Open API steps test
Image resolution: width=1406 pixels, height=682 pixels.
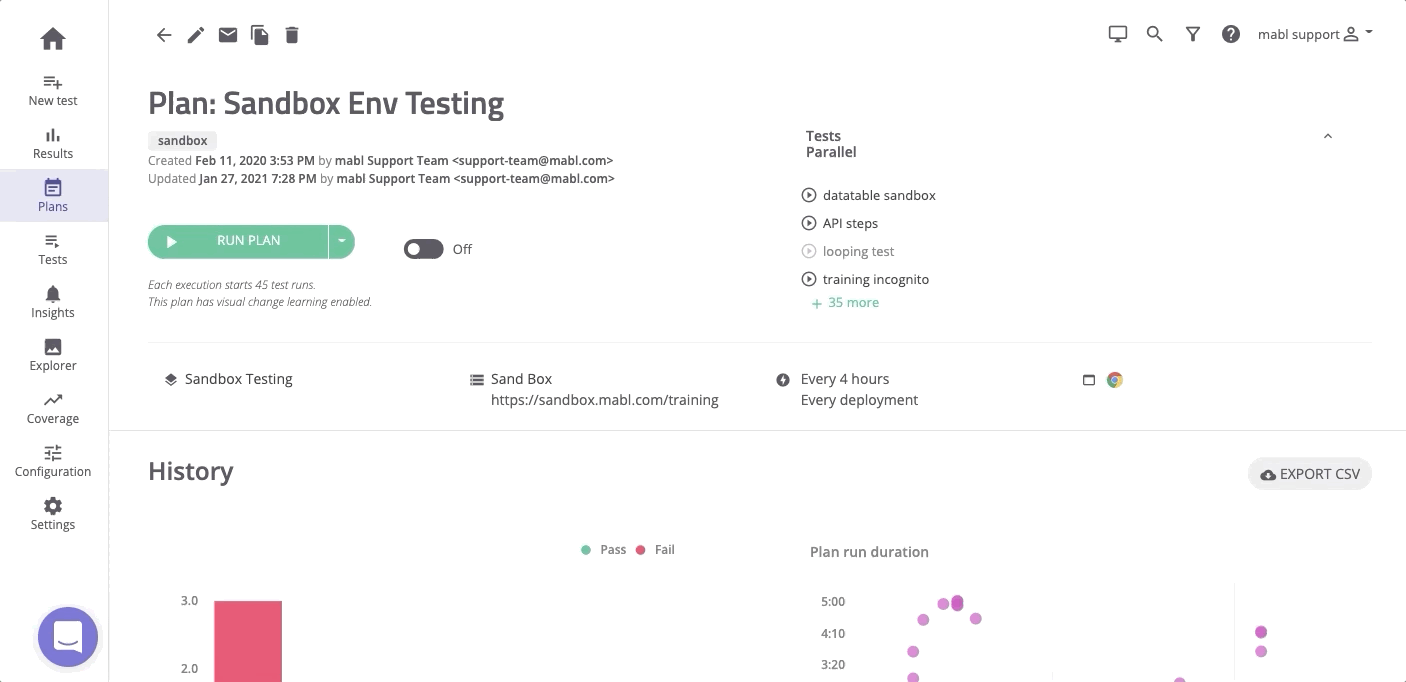[850, 223]
